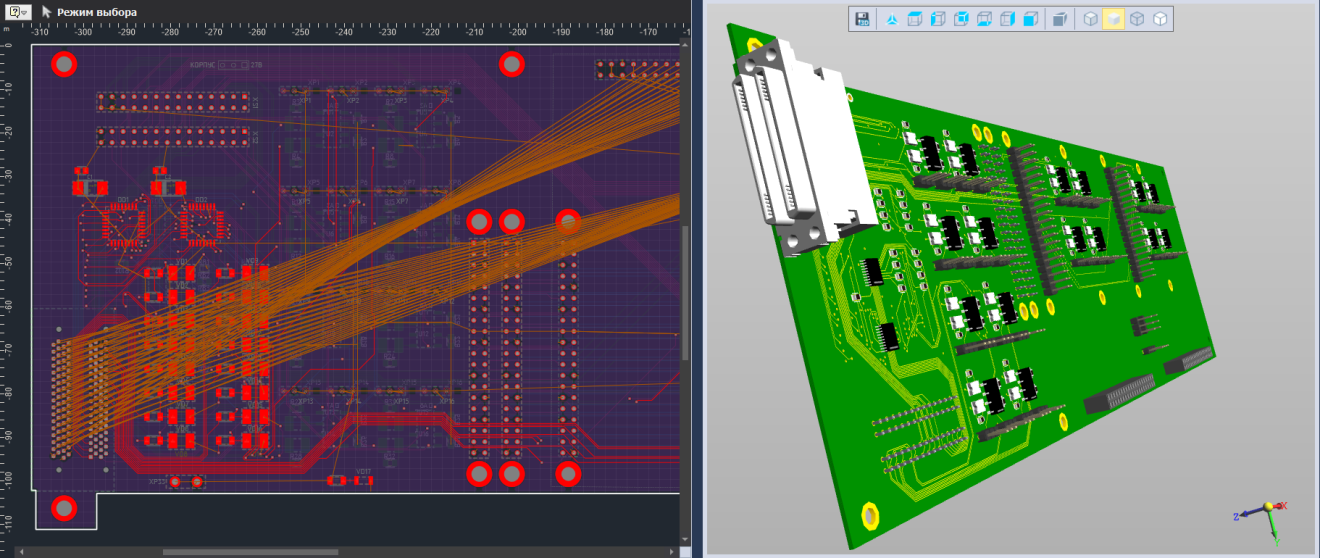Image resolution: width=1320 pixels, height=558 pixels.
Task: Click the horizontal scrollbar thumb in PCB editor
Action: pos(250,551)
